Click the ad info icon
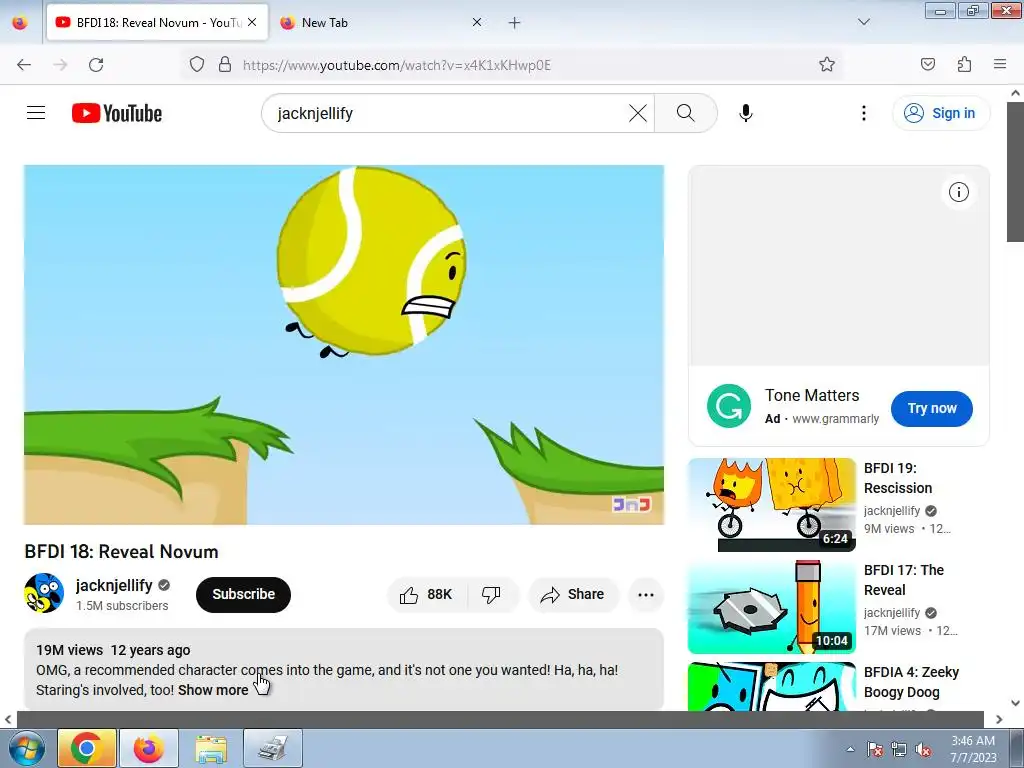This screenshot has height=768, width=1024. pyautogui.click(x=958, y=192)
